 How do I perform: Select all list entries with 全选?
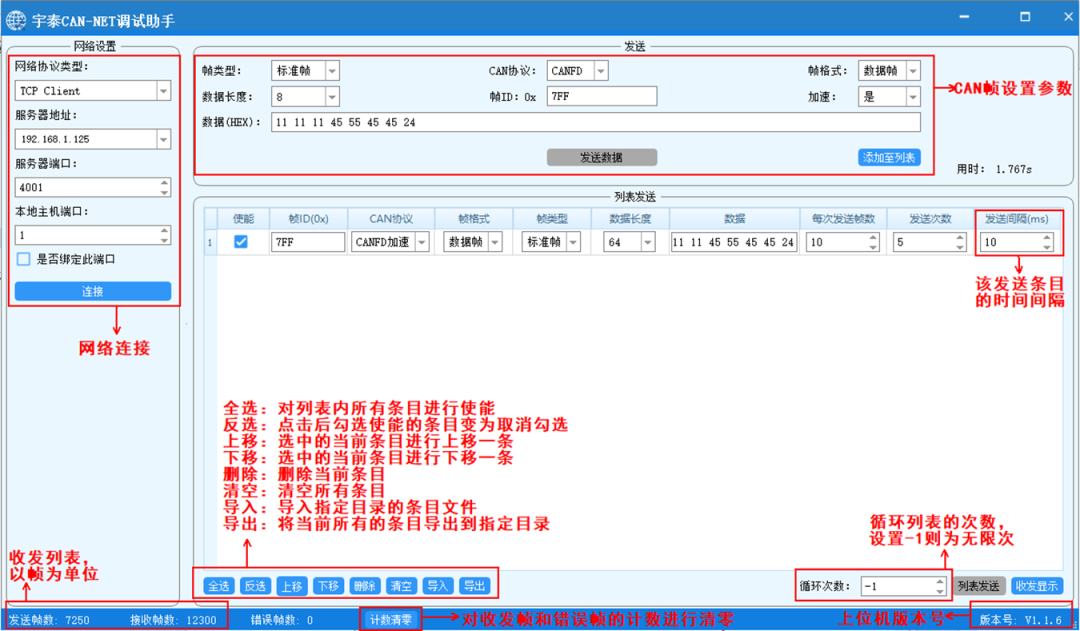218,586
